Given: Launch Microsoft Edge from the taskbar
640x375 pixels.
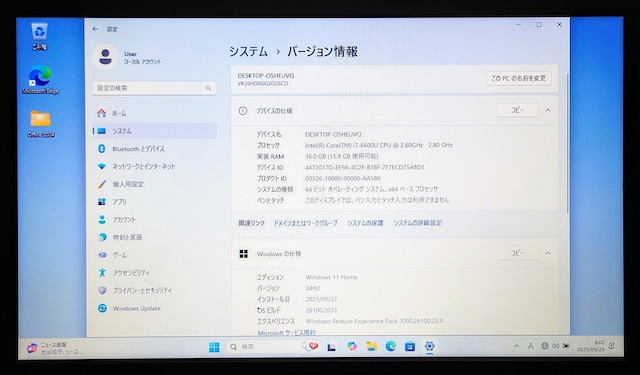Looking at the screenshot, I should (391, 346).
